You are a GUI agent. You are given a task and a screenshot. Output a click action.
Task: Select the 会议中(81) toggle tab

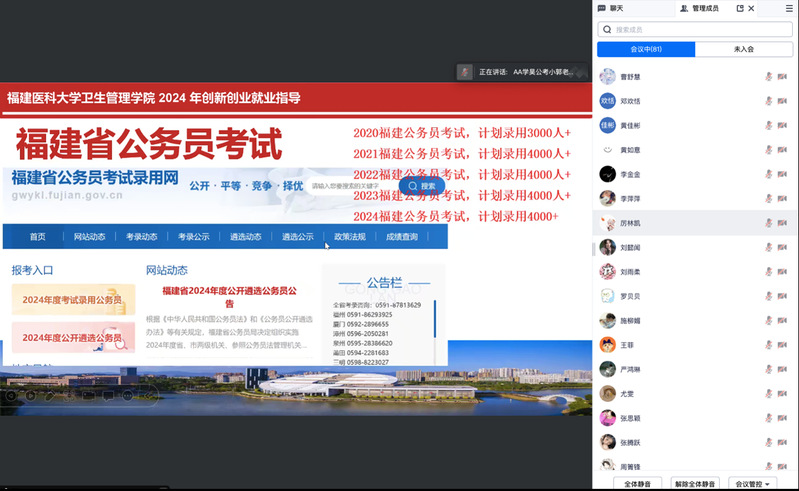(x=645, y=49)
